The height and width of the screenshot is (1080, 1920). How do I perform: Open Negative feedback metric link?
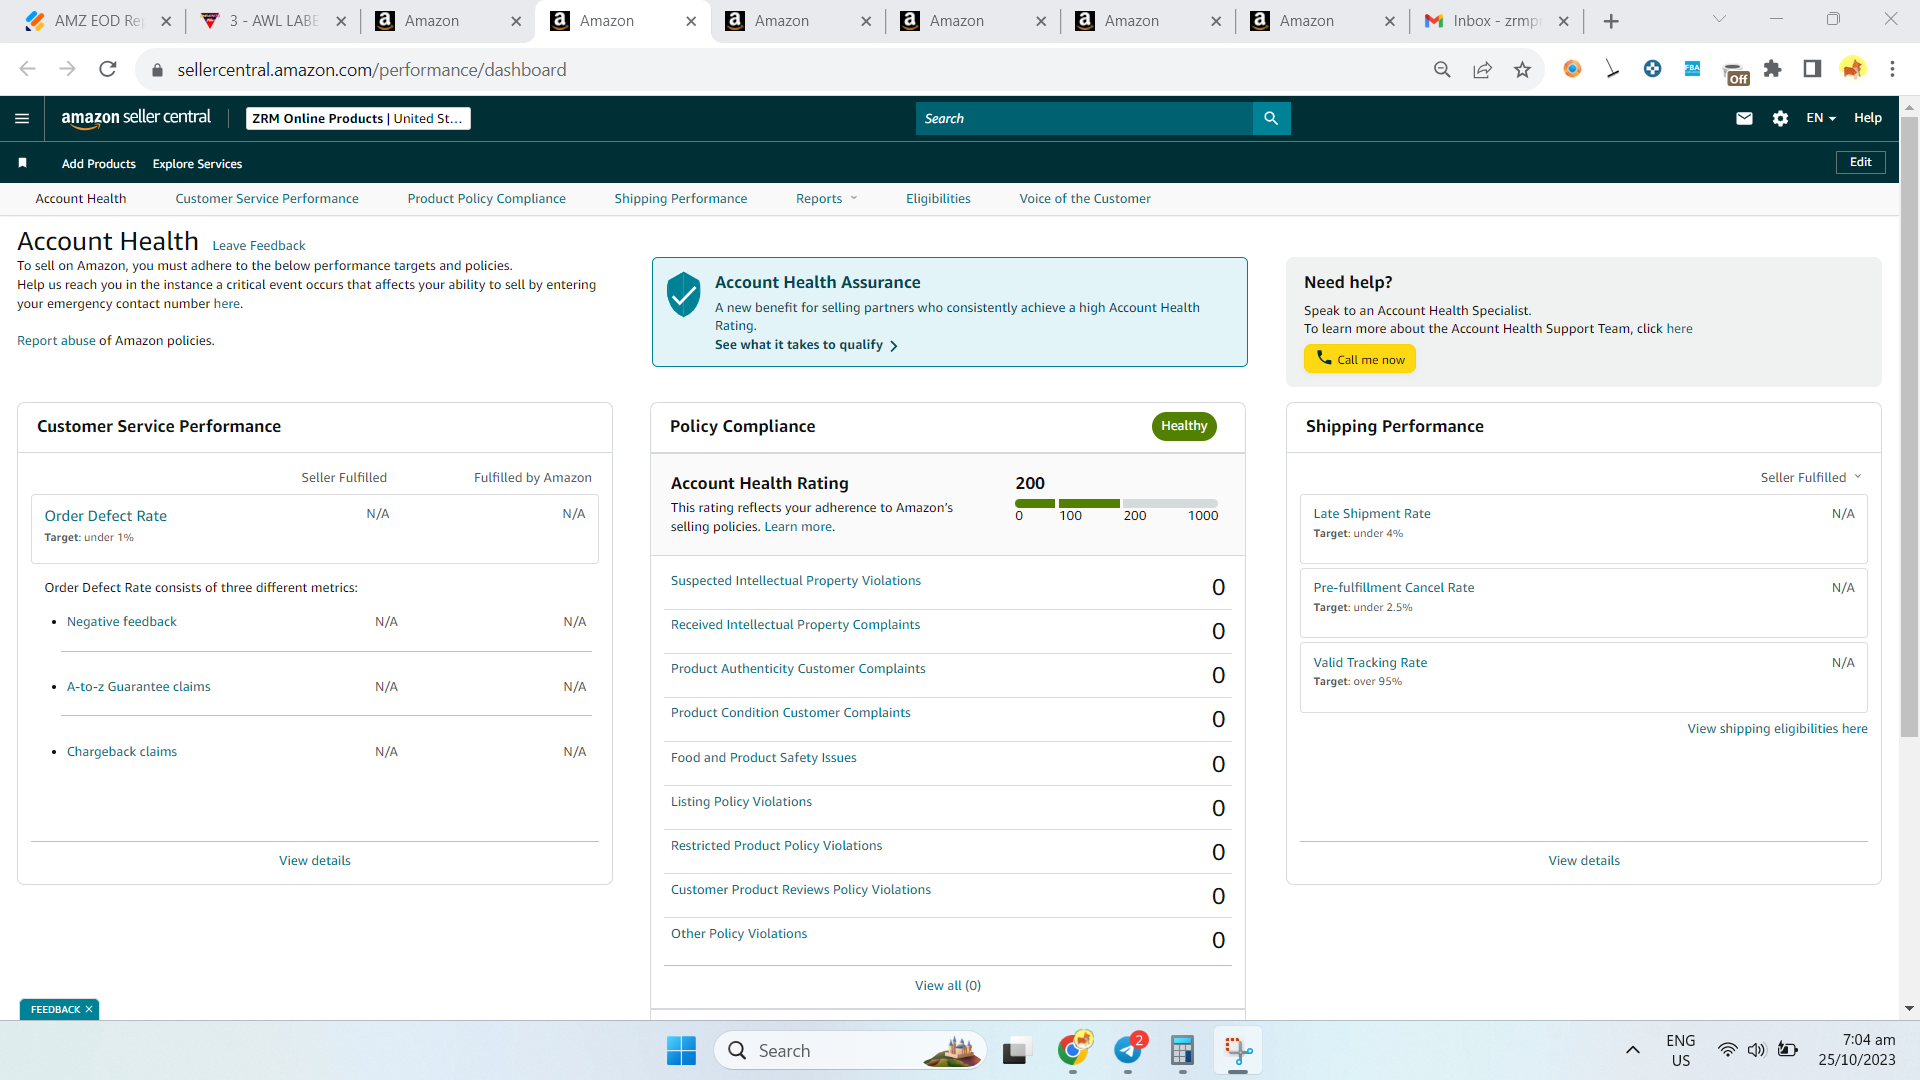pos(122,621)
